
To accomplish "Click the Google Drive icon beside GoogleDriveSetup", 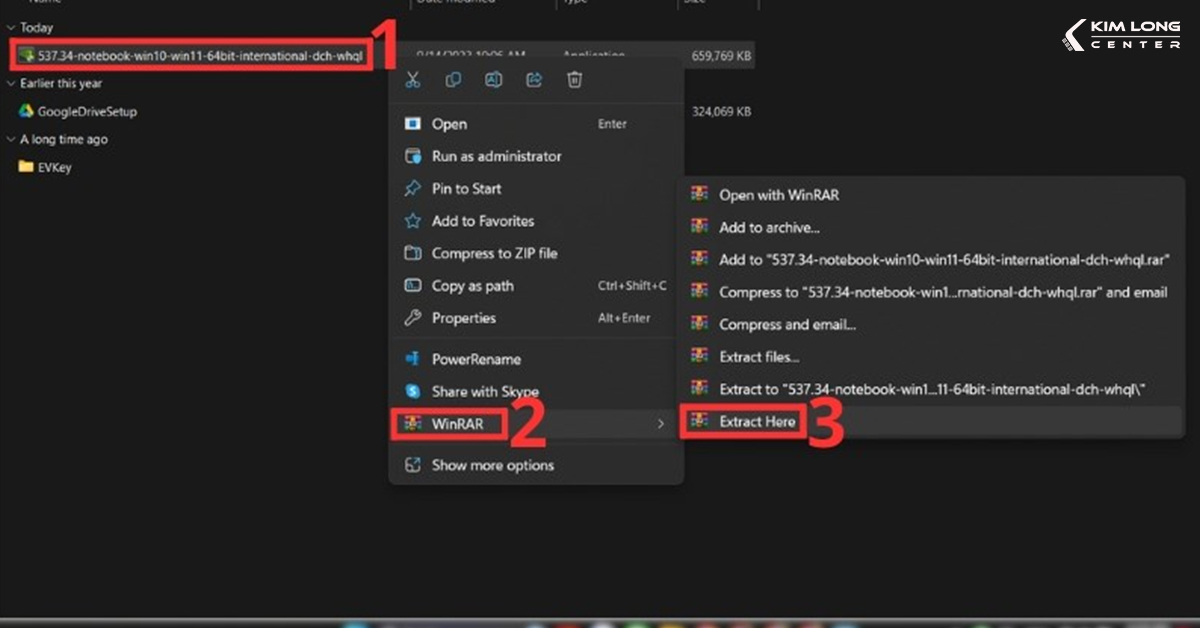I will (28, 111).
